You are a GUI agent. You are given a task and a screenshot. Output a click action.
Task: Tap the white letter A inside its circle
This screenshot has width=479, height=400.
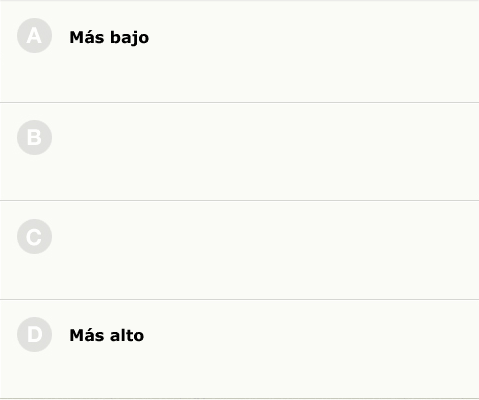click(34, 36)
